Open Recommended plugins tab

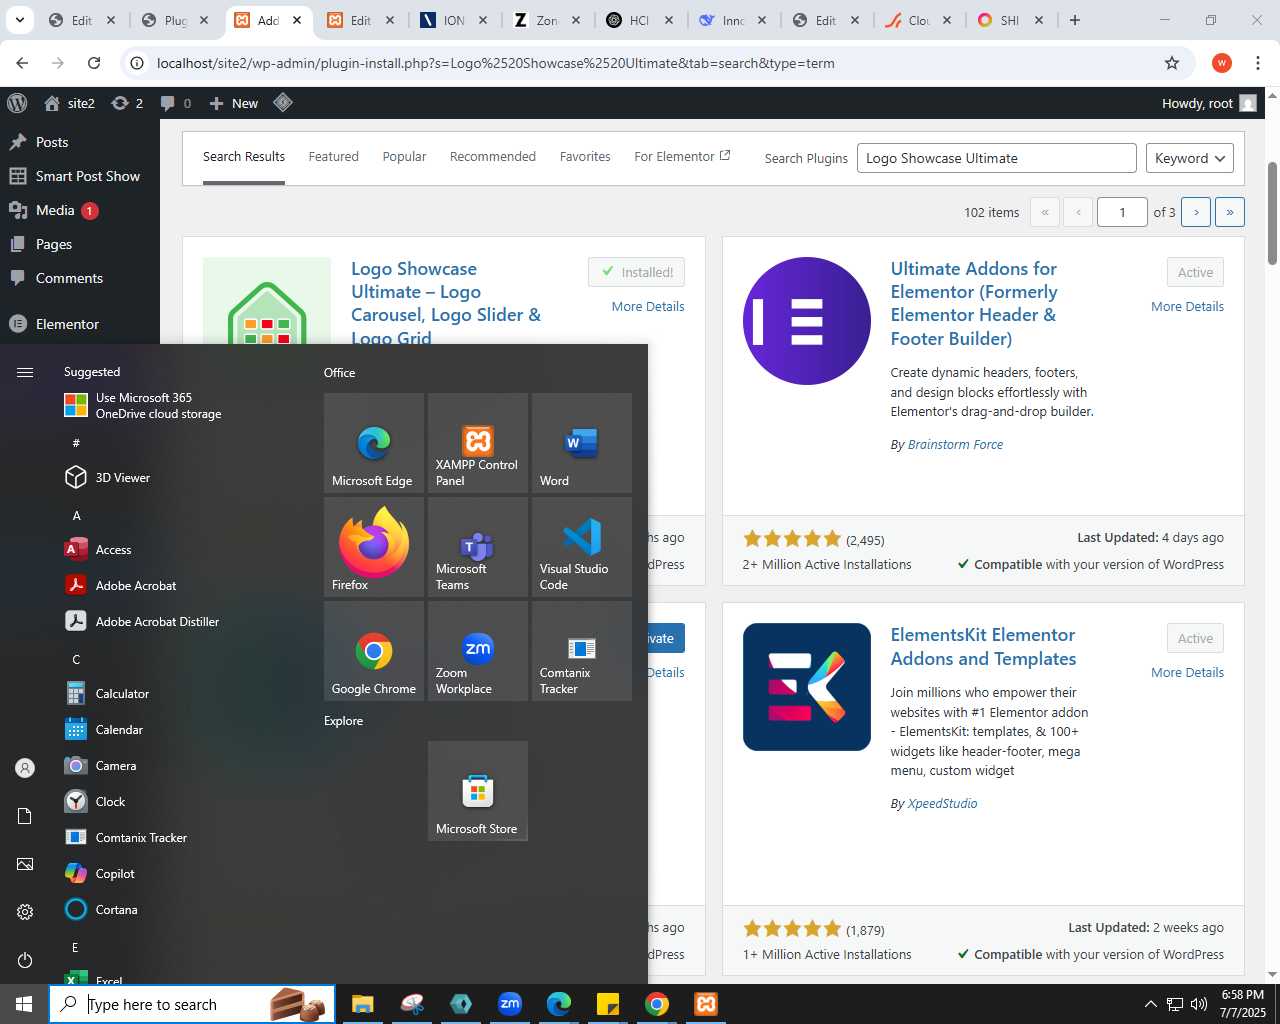point(493,157)
